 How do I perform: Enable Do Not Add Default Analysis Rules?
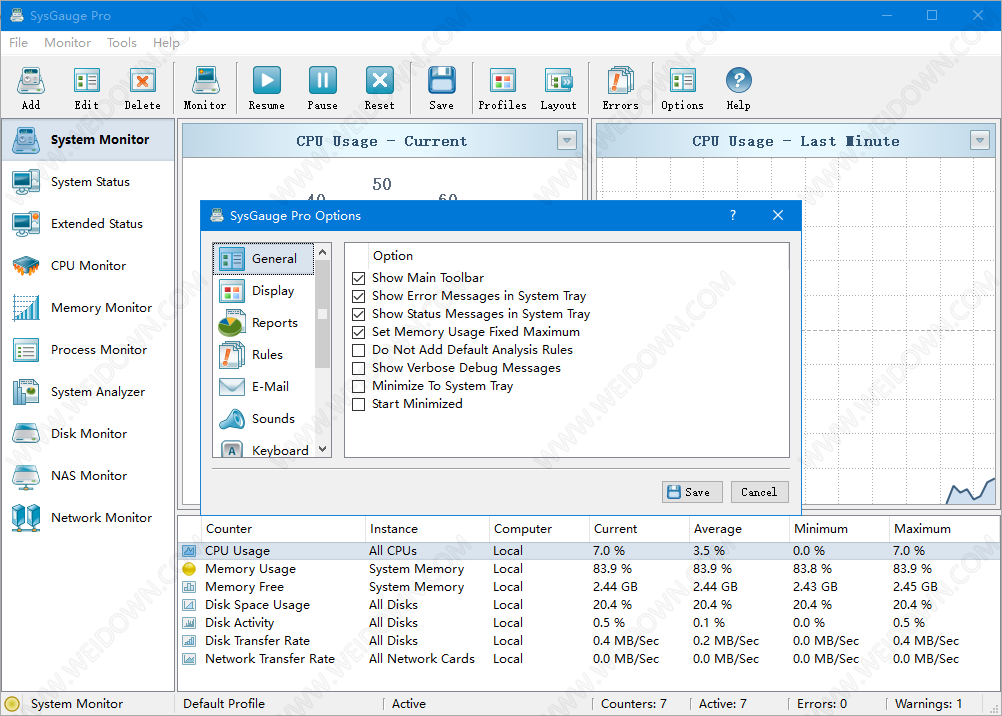coord(358,350)
